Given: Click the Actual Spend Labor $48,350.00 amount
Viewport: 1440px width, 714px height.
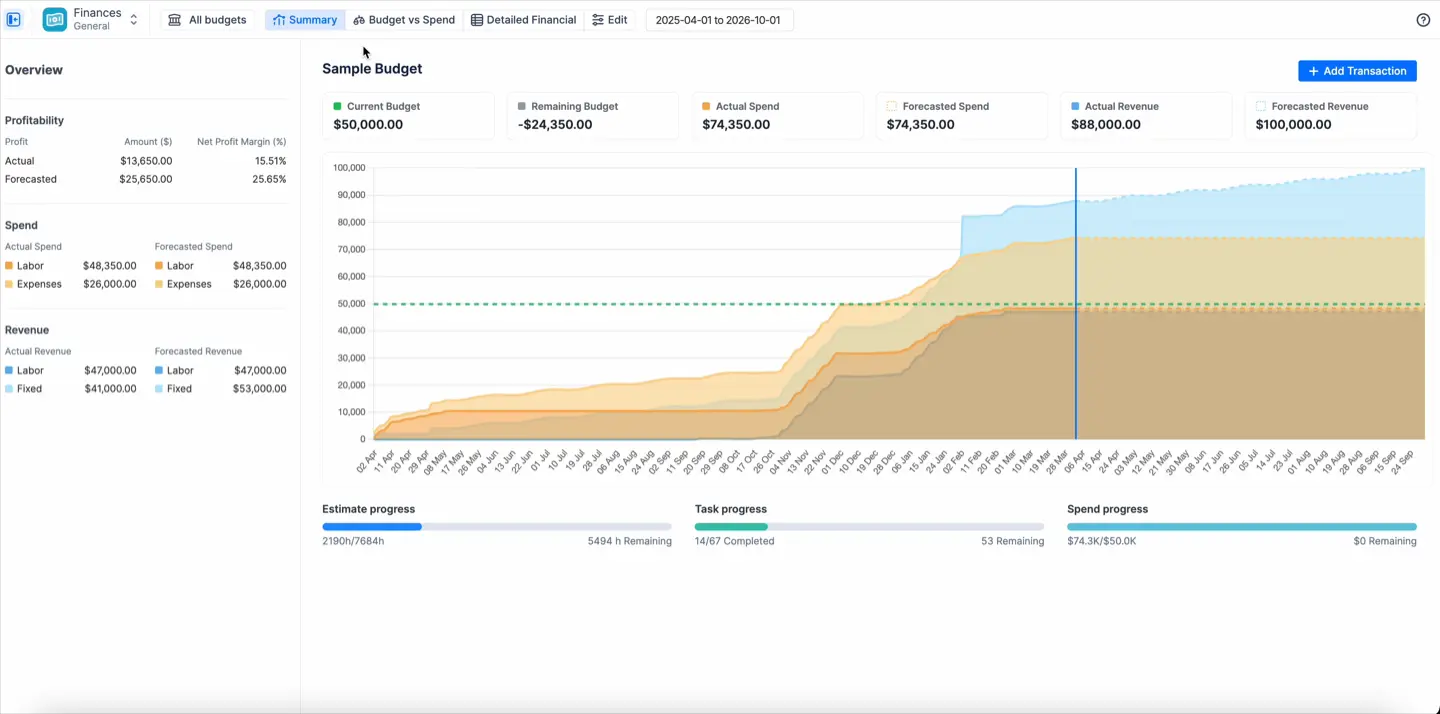Looking at the screenshot, I should tap(110, 266).
